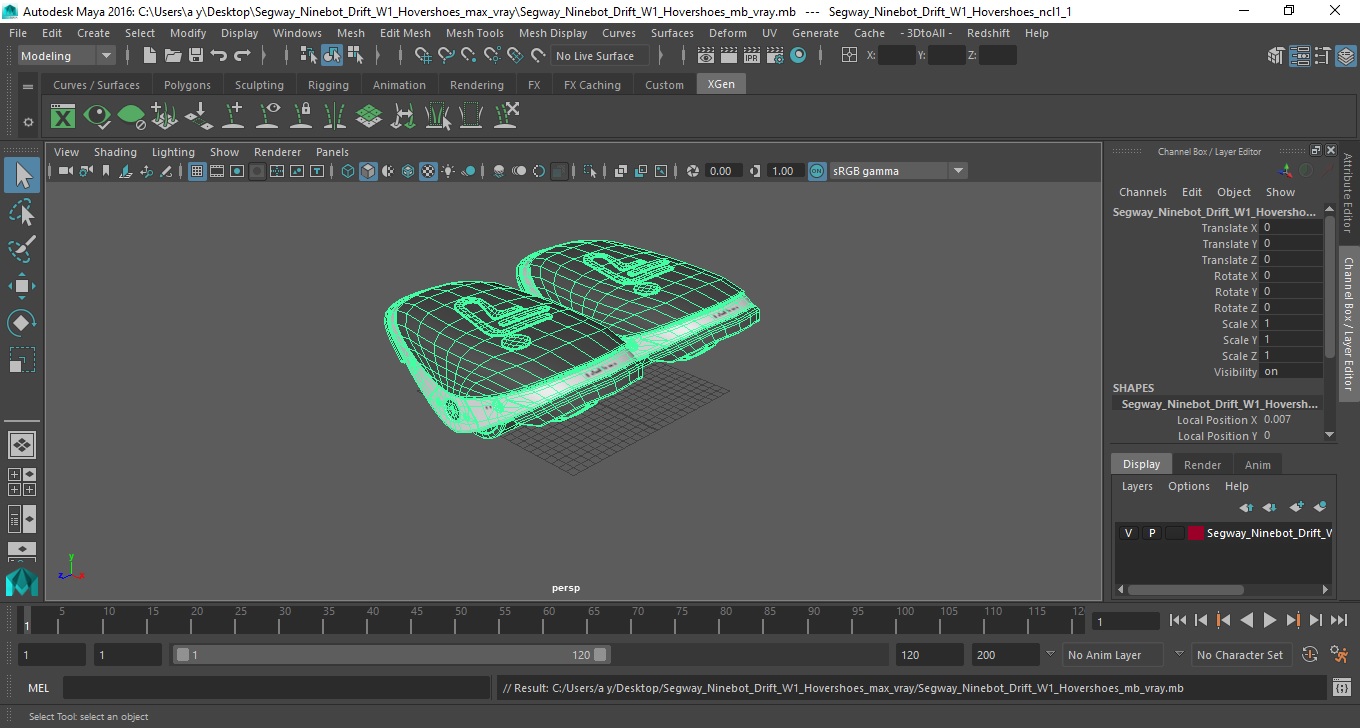Screen dimensions: 1360x728
Task: Toggle smooth shade all in viewport
Action: pyautogui.click(x=368, y=171)
